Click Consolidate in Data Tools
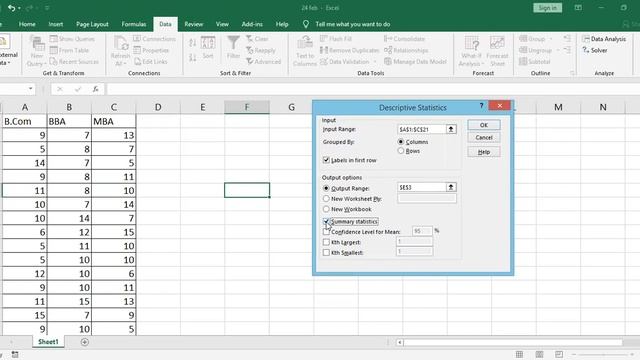 [x=404, y=39]
